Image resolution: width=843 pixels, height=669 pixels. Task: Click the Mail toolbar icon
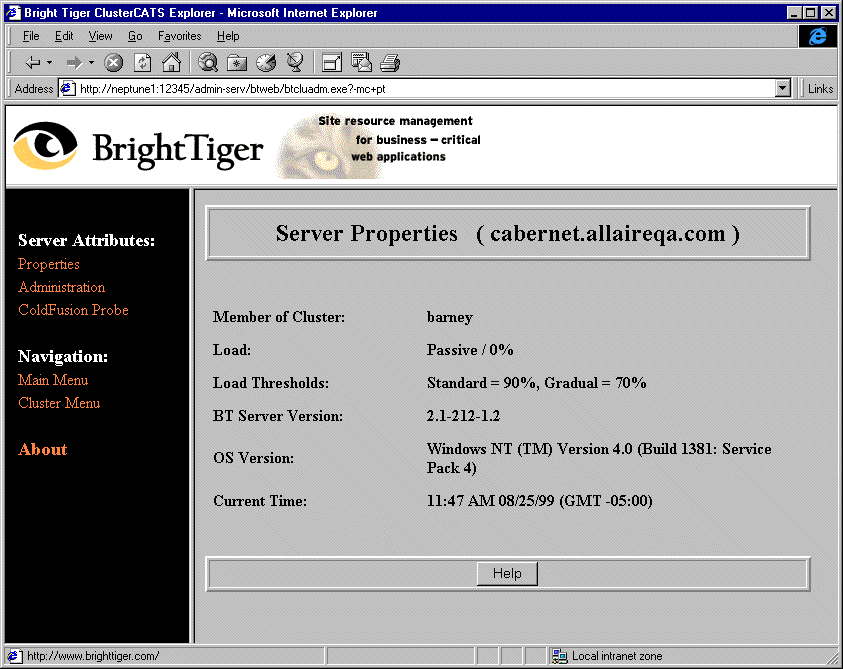pos(361,62)
